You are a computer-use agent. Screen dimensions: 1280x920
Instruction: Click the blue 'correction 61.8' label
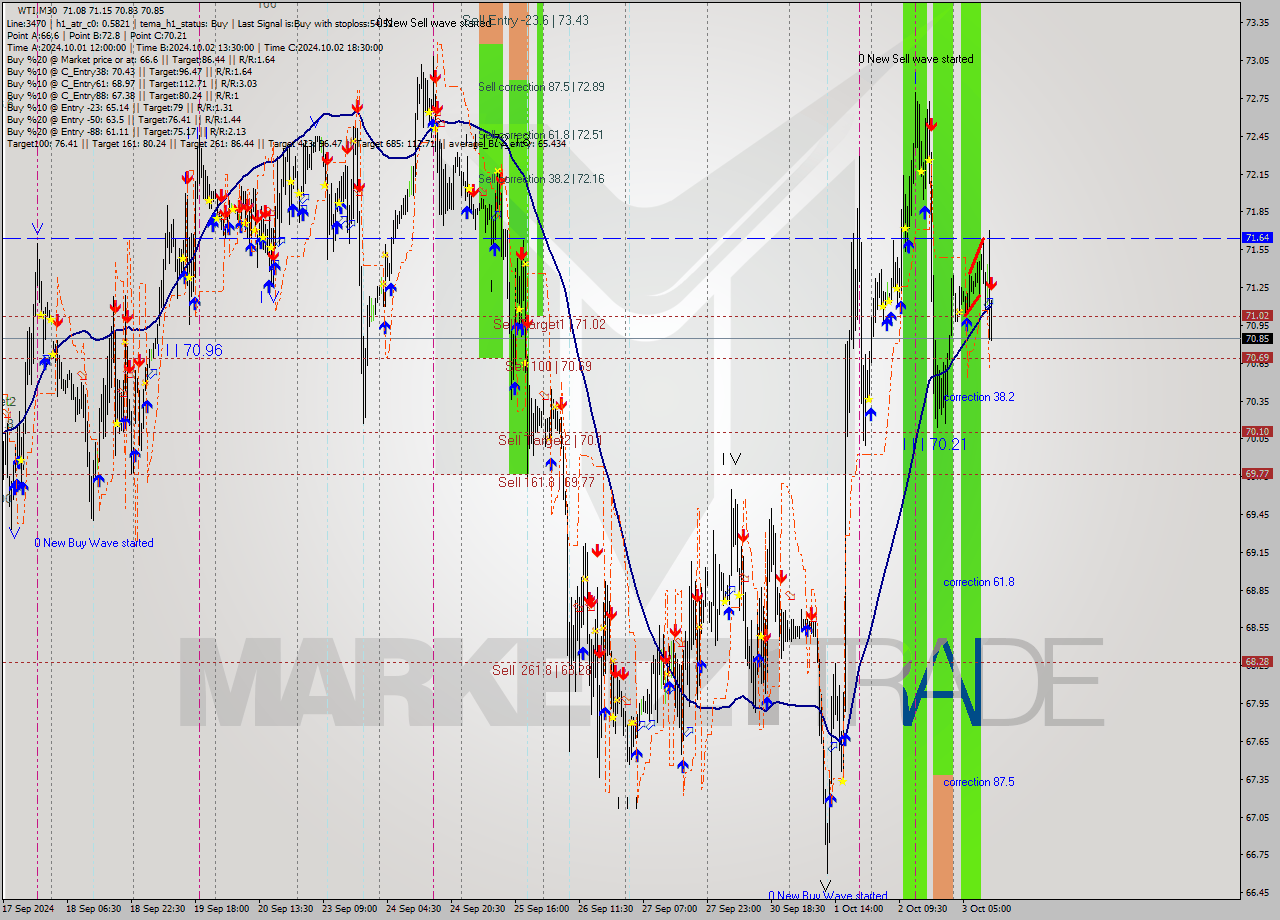pos(979,582)
